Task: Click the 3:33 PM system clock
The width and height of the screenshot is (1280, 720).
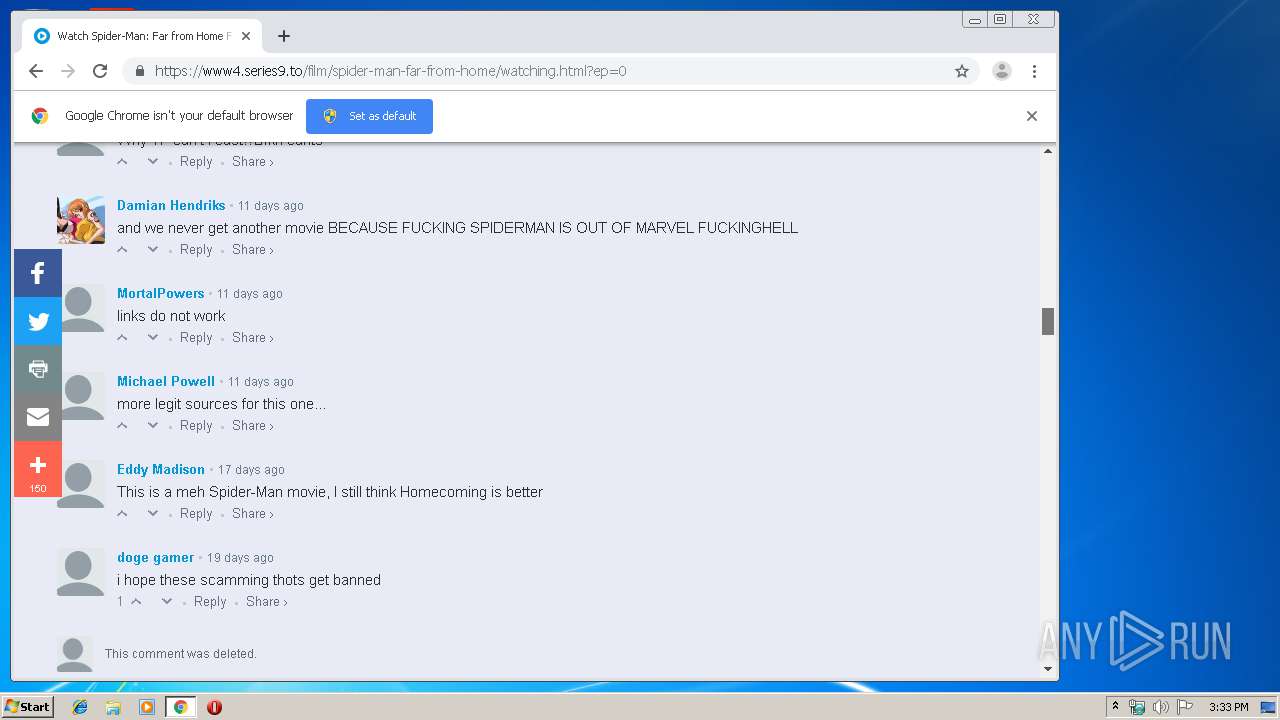Action: 1228,707
